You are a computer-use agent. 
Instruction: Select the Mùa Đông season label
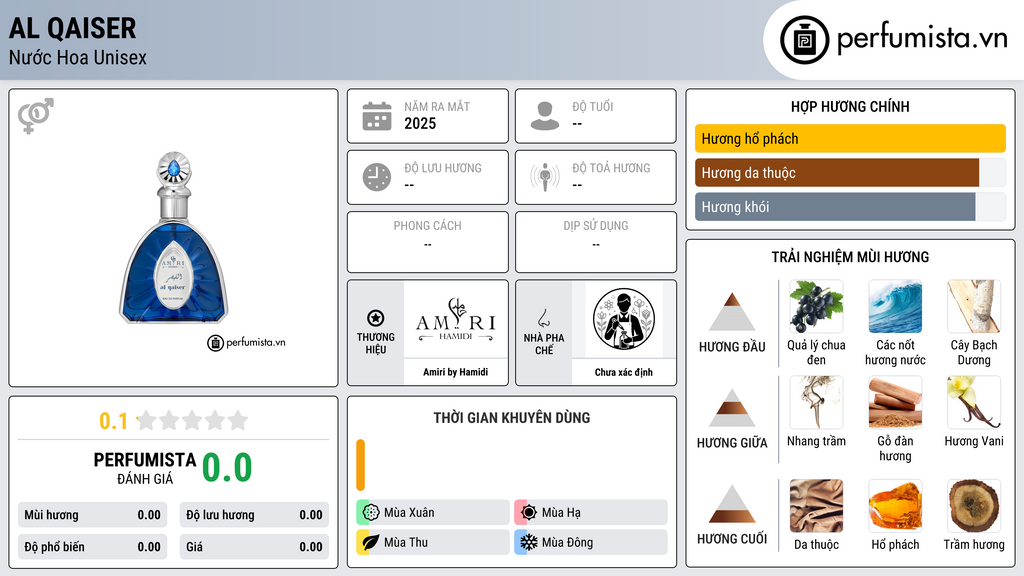568,542
